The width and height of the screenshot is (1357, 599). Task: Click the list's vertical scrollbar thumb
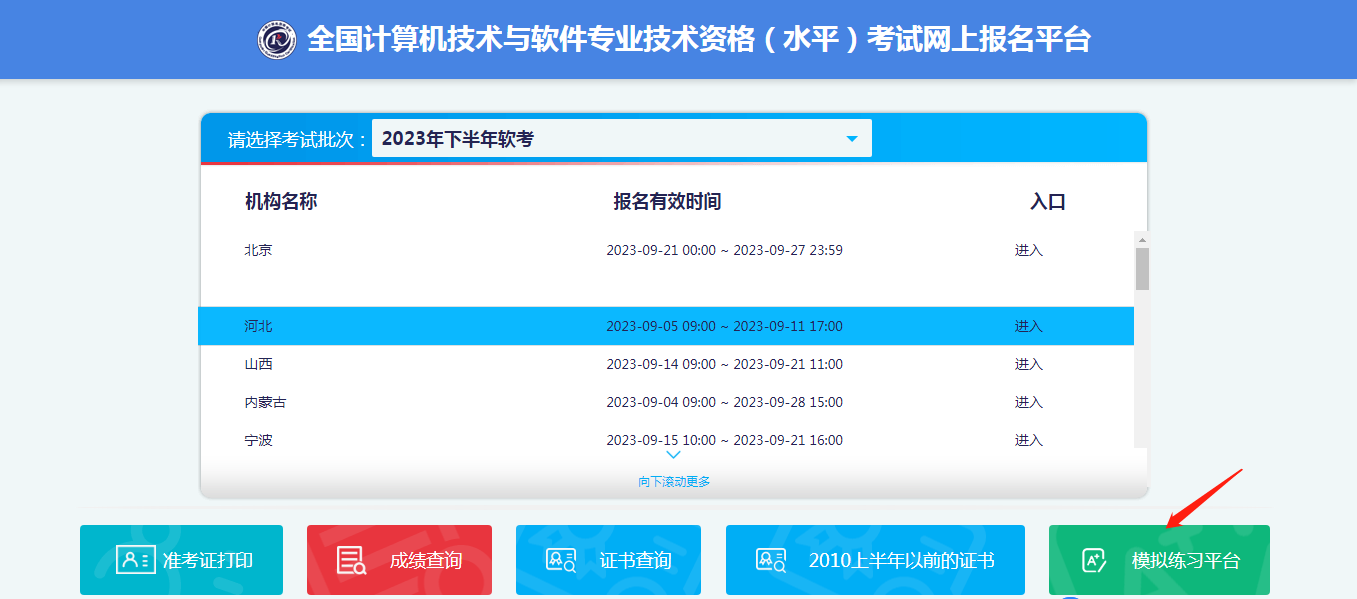tap(1142, 268)
